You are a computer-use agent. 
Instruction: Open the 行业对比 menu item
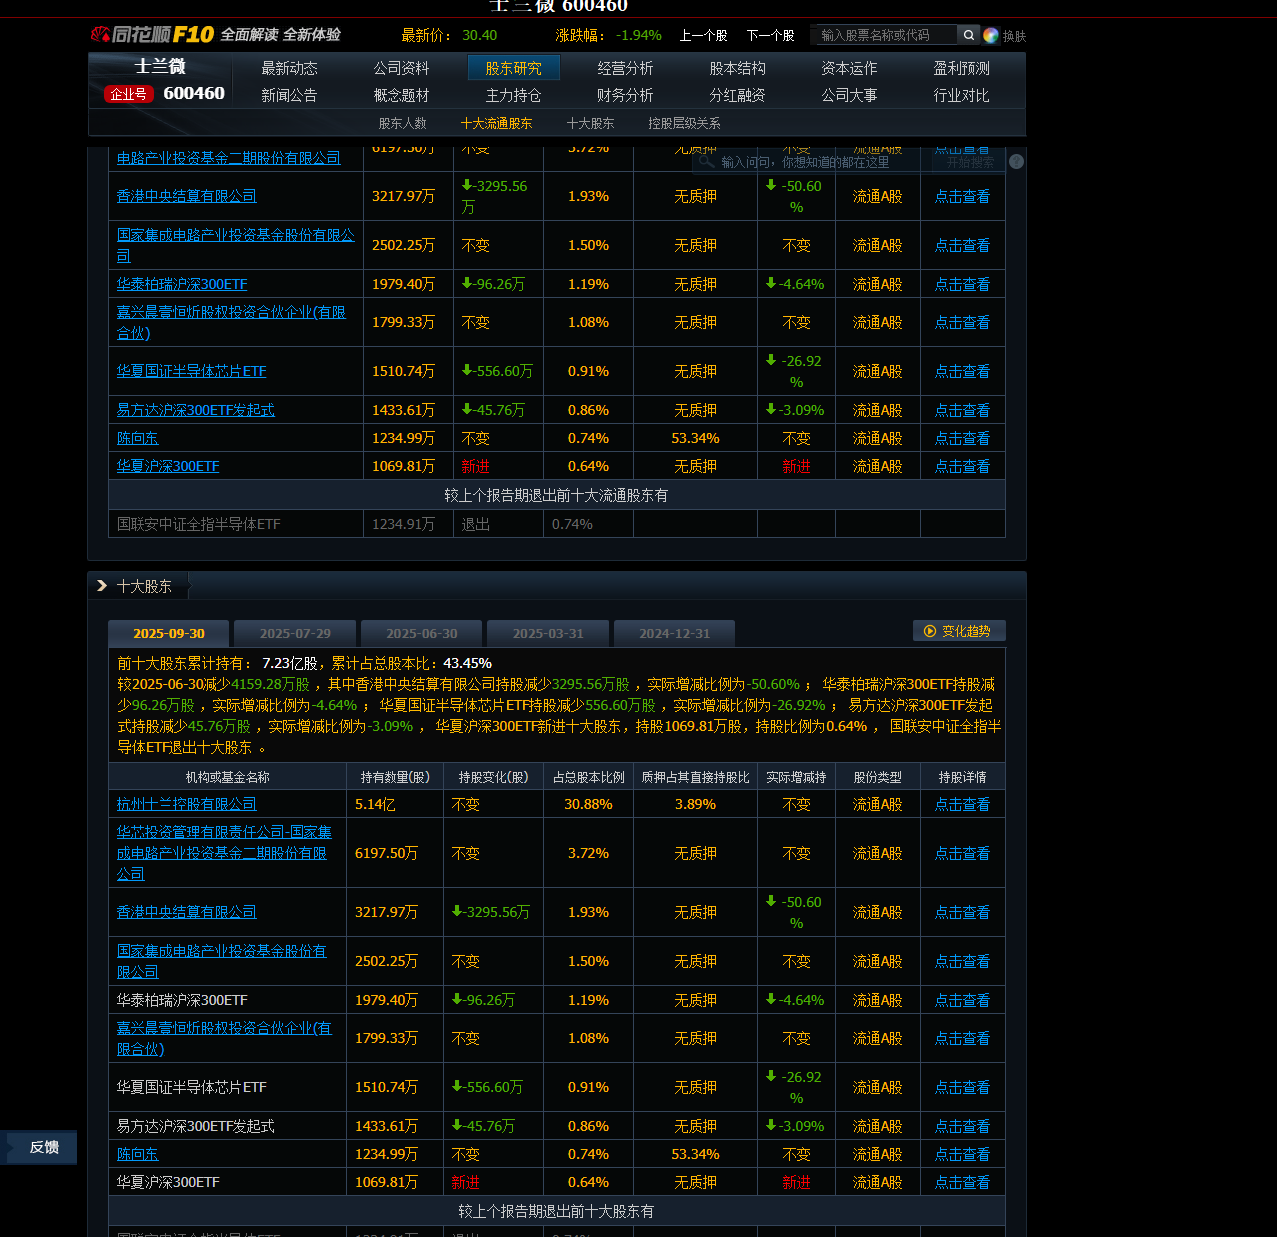click(961, 95)
